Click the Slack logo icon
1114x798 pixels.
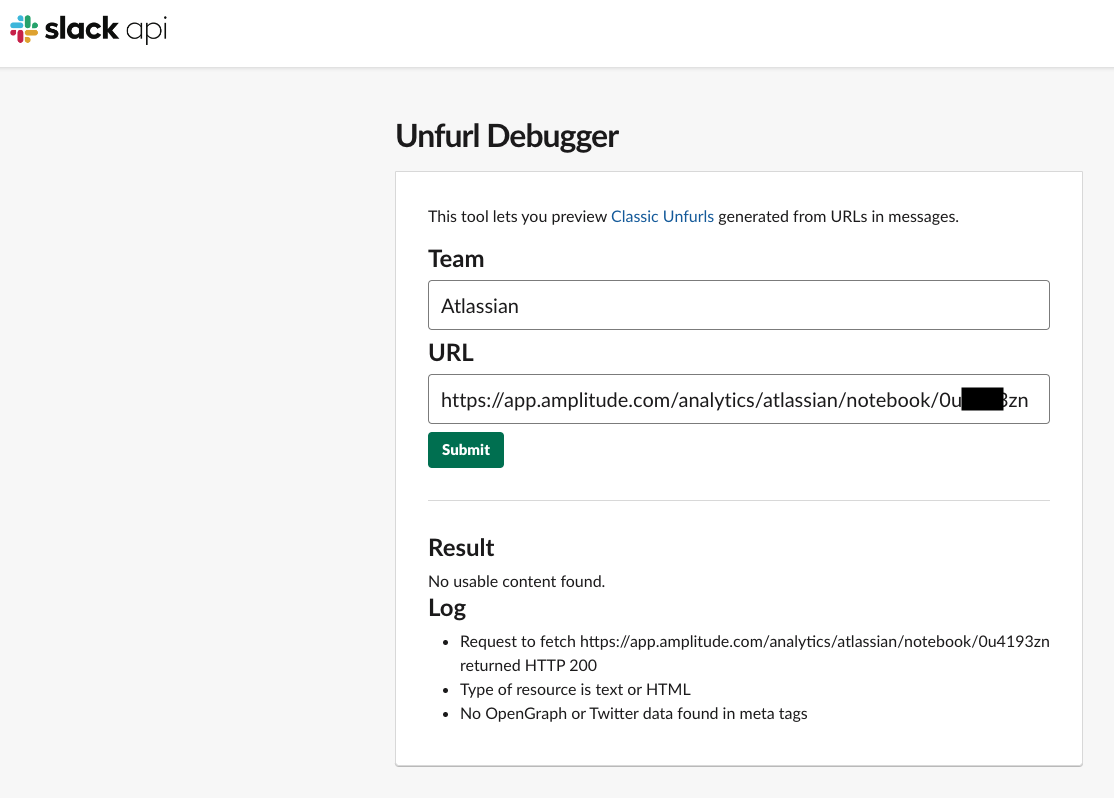[x=24, y=29]
